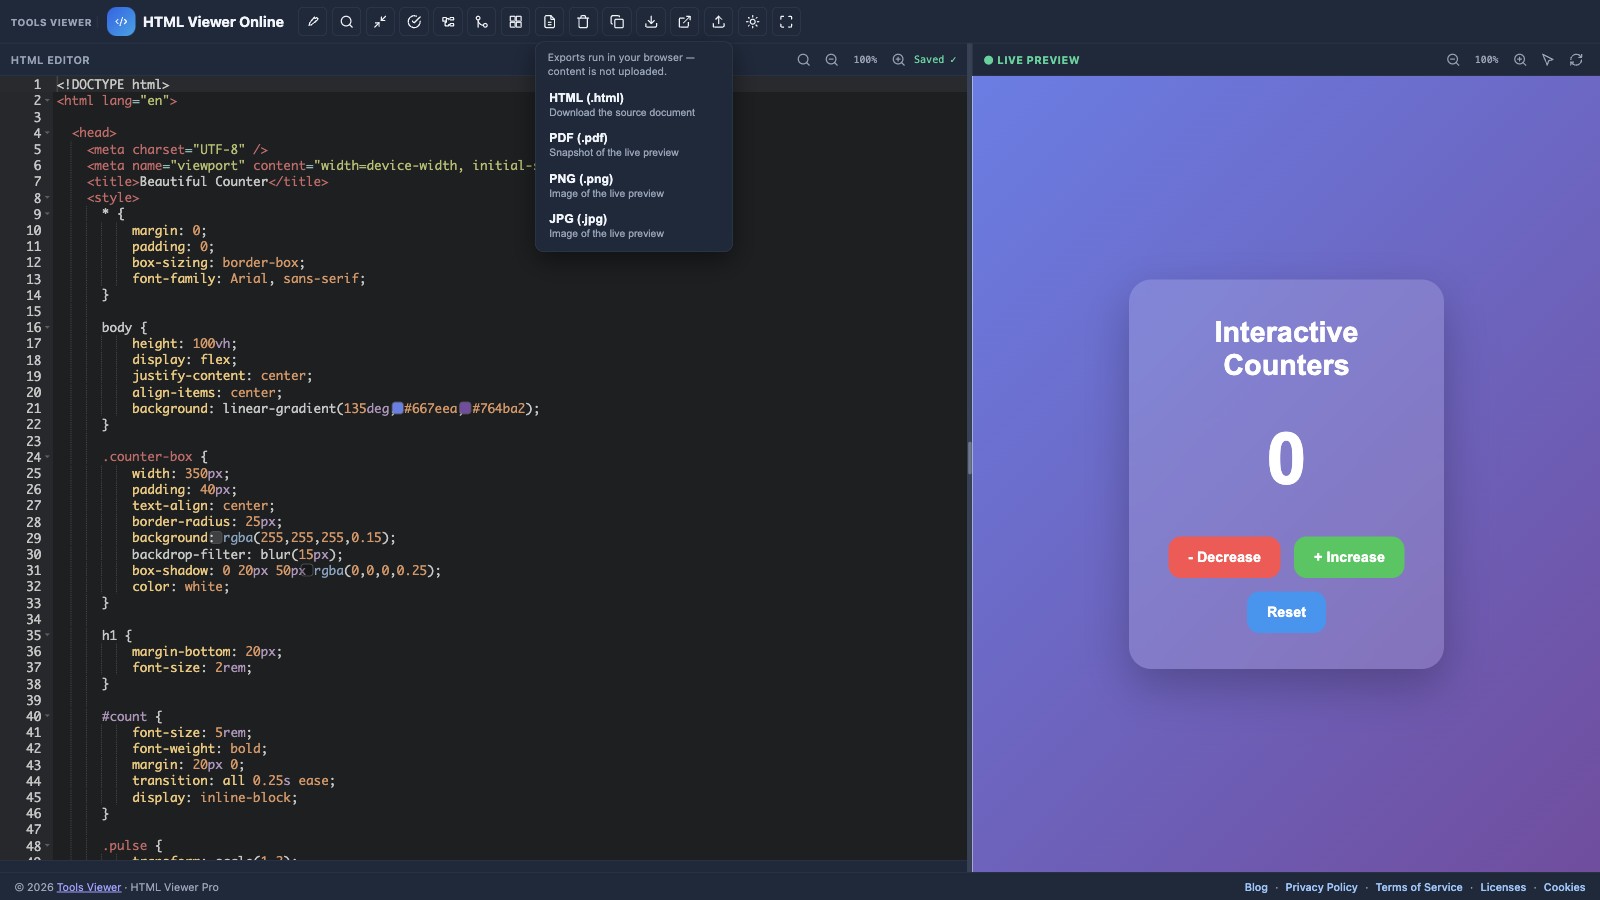Image resolution: width=1600 pixels, height=900 pixels.
Task: Click the LIVE PREVIEW panel label
Action: click(1038, 60)
